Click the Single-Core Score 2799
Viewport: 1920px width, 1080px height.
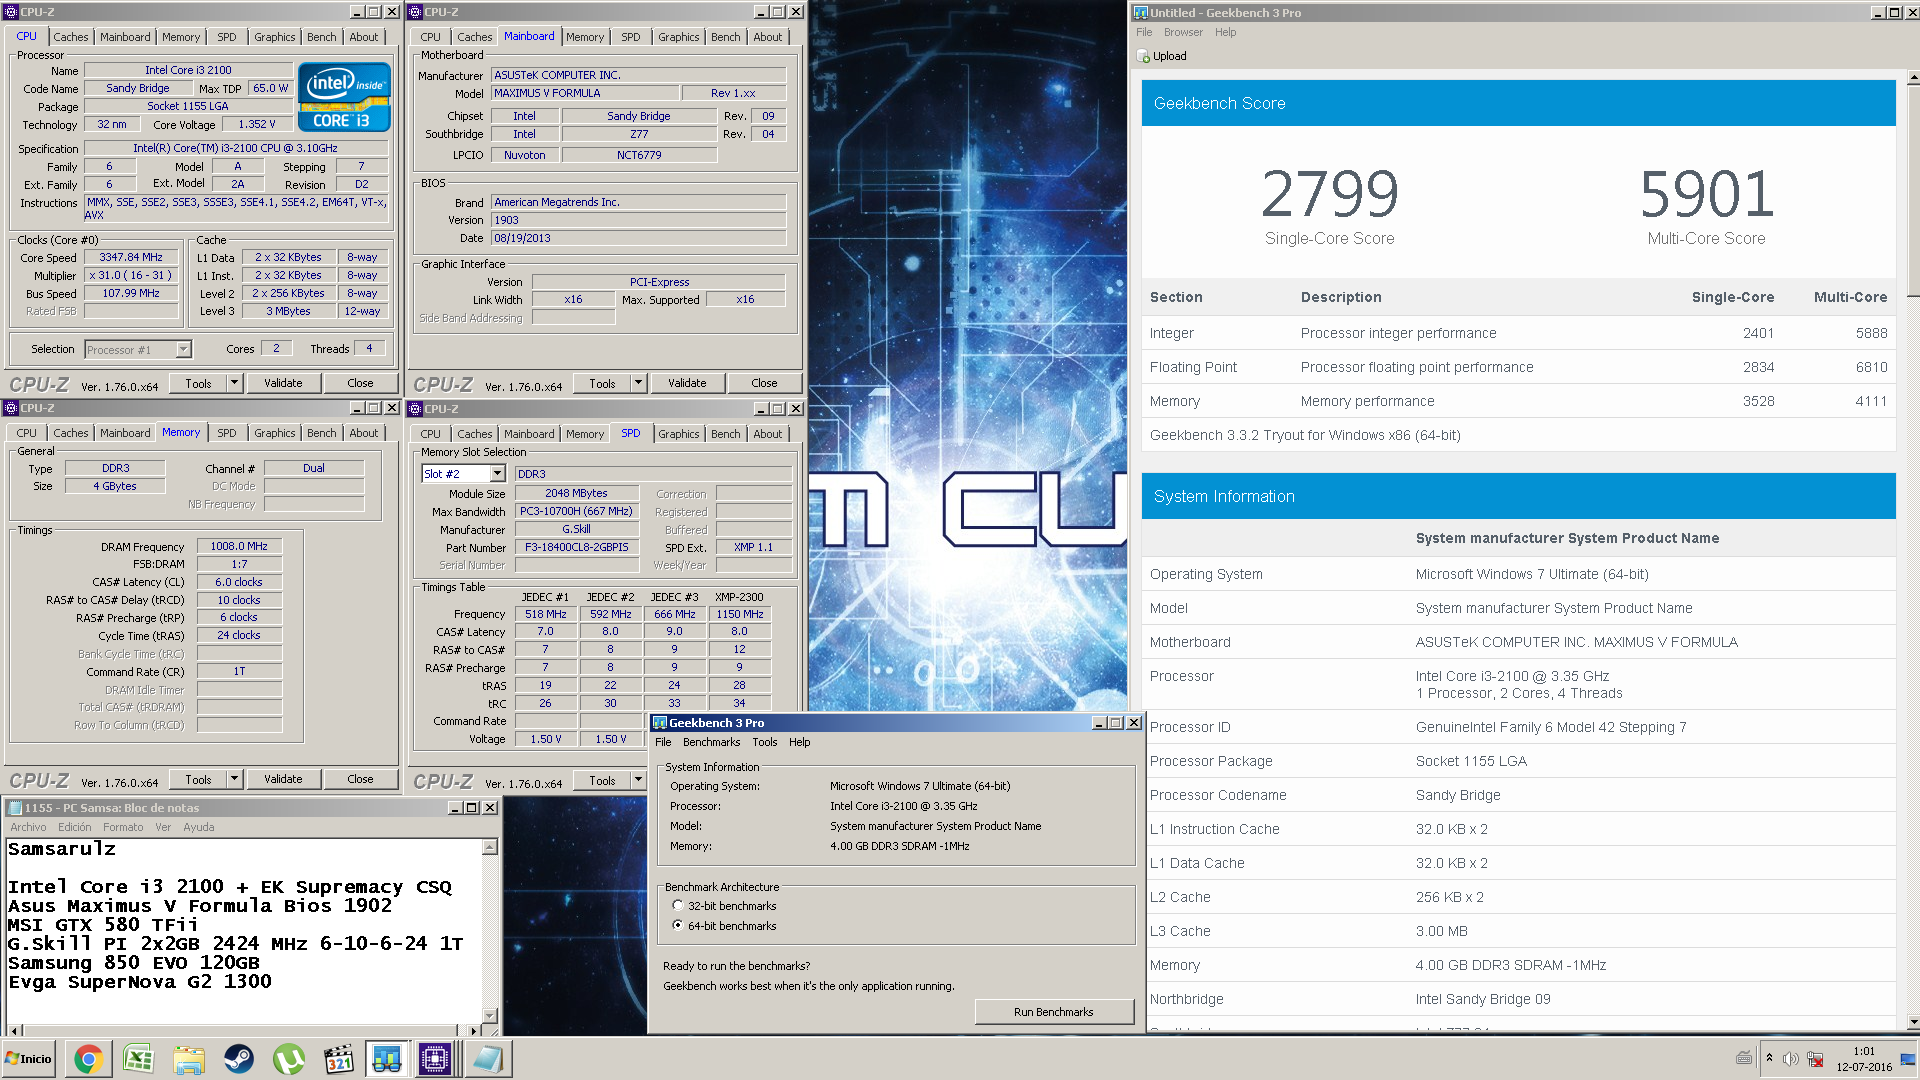click(1329, 194)
